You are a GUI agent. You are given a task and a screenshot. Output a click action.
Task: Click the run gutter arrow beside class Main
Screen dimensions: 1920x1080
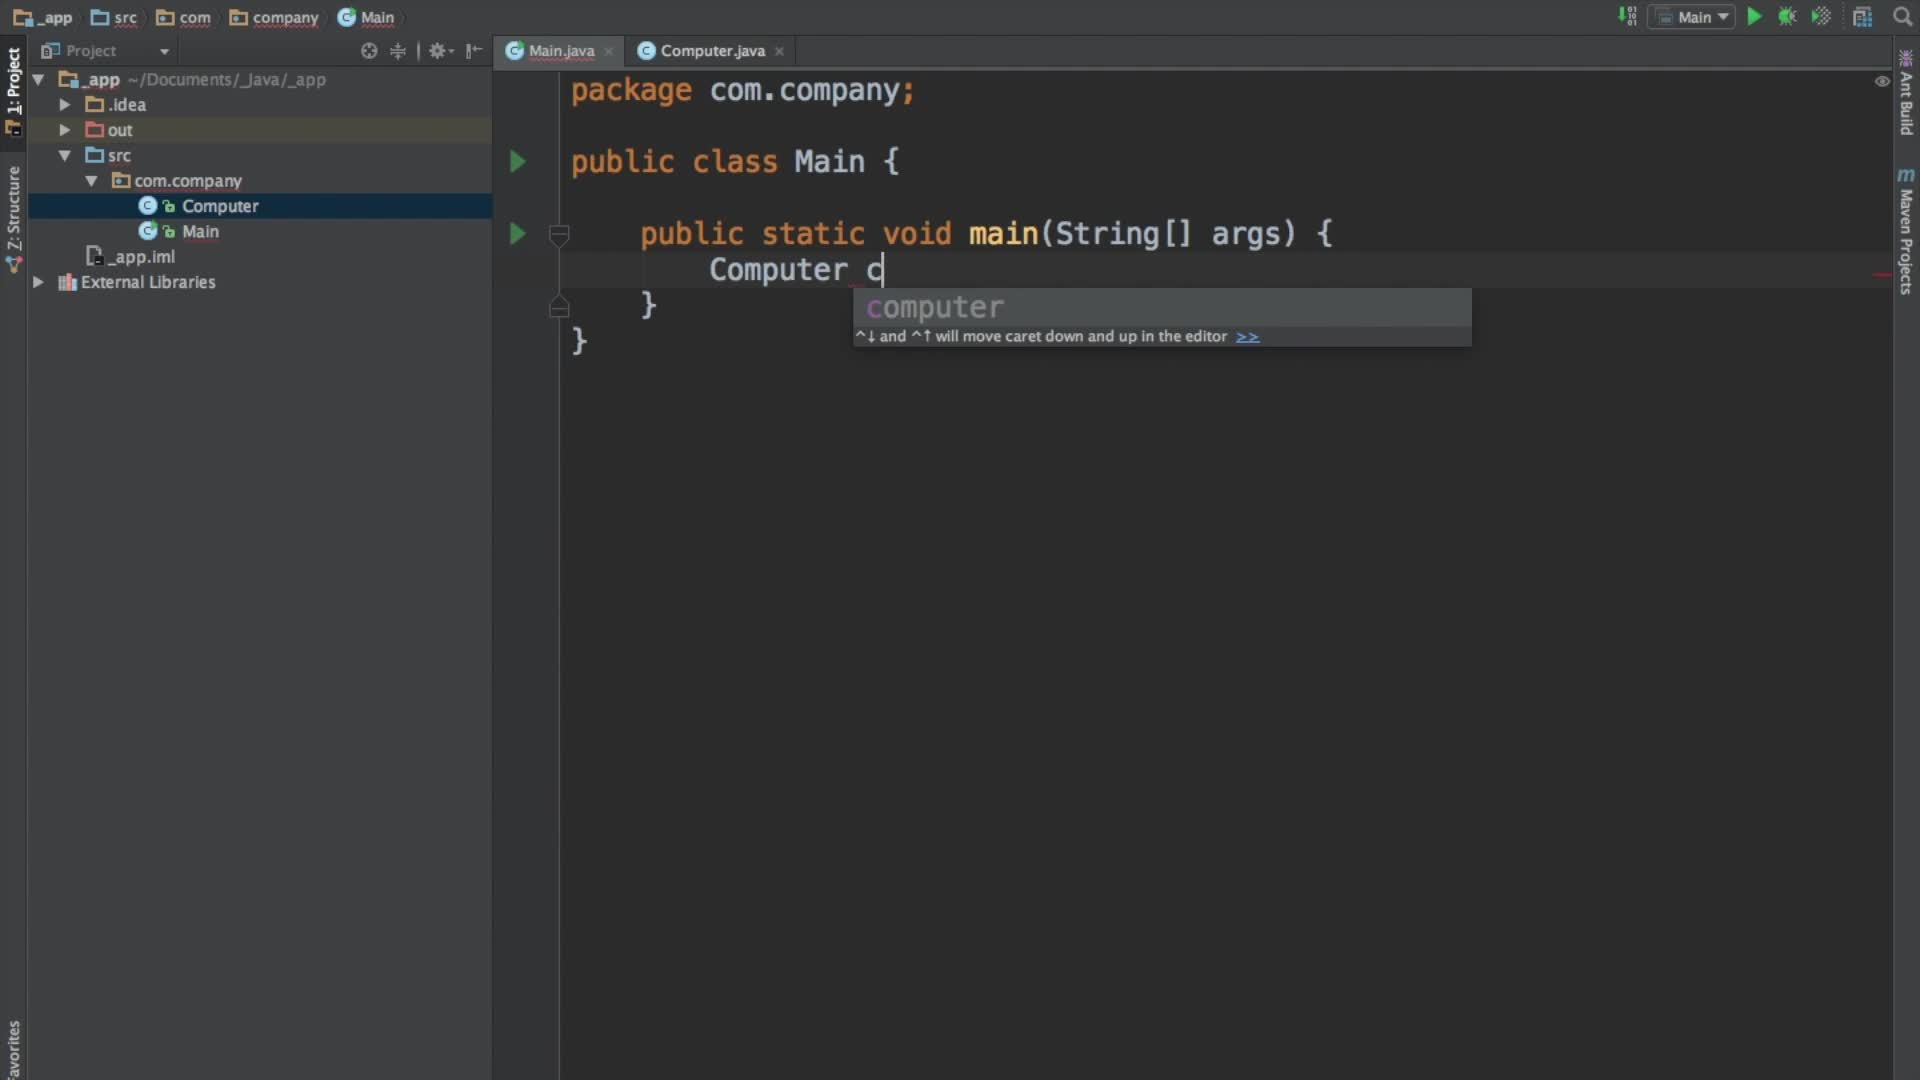tap(517, 161)
